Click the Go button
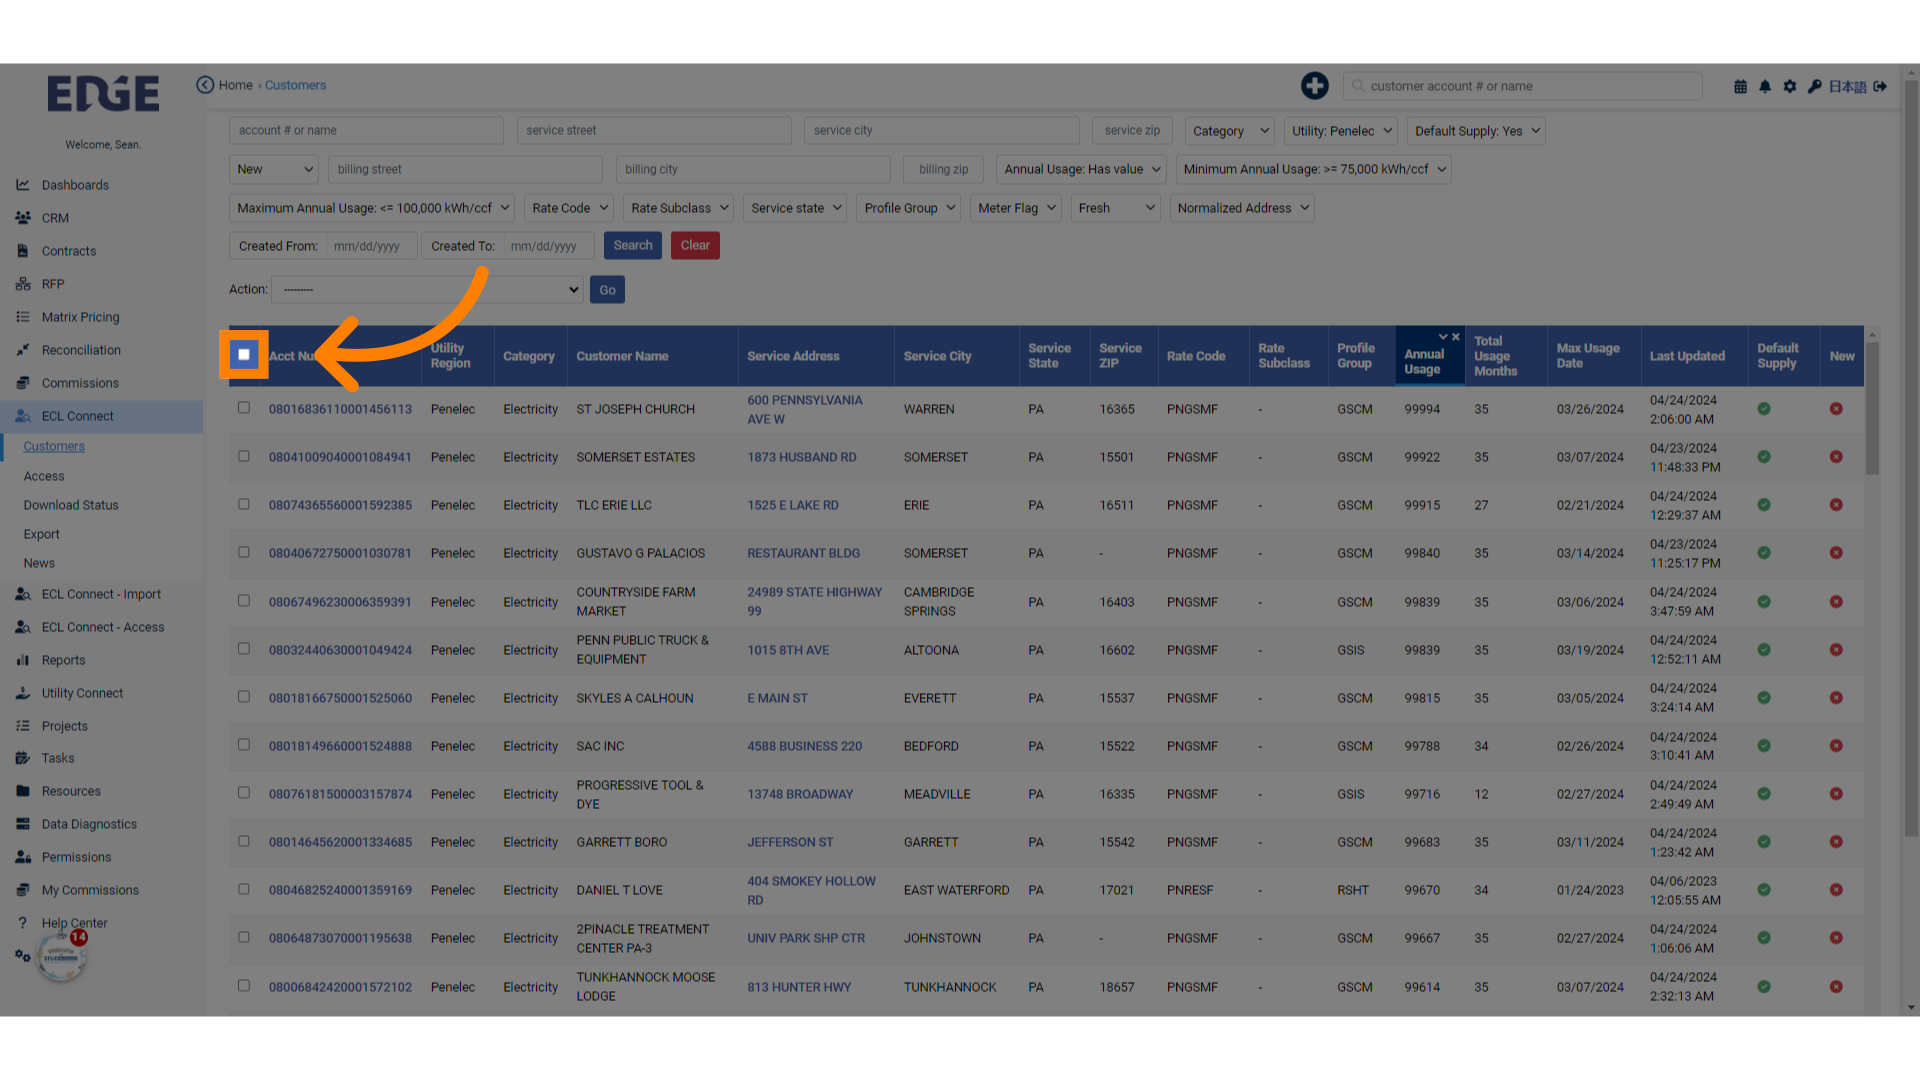Viewport: 1920px width, 1080px height. click(607, 290)
